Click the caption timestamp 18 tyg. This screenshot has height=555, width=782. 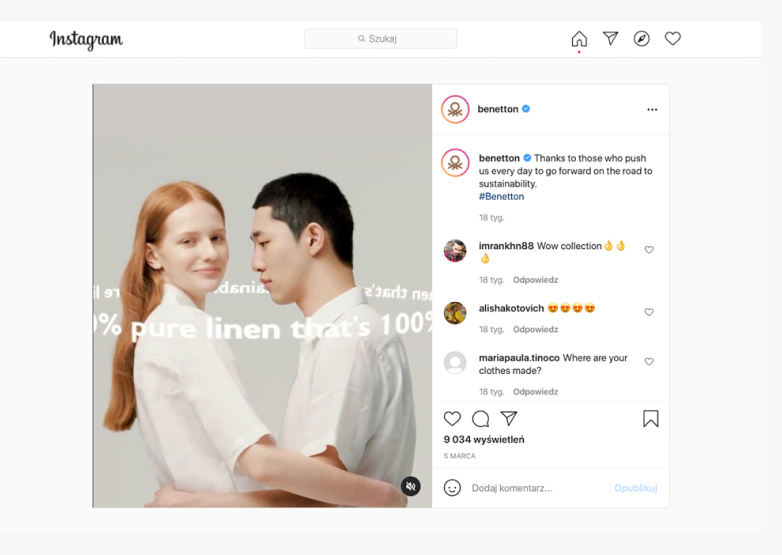coord(491,217)
